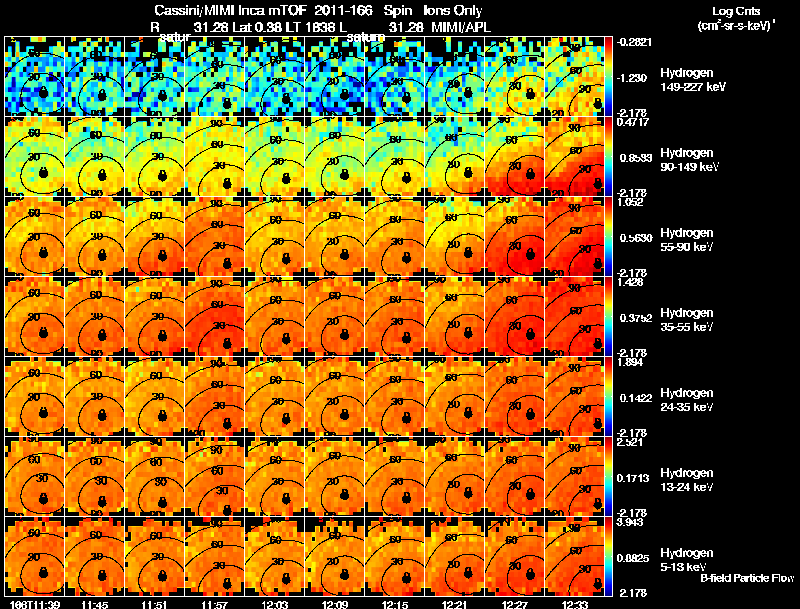This screenshot has height=609, width=800.
Task: Click the colorbar value "0.1422"
Action: click(636, 398)
